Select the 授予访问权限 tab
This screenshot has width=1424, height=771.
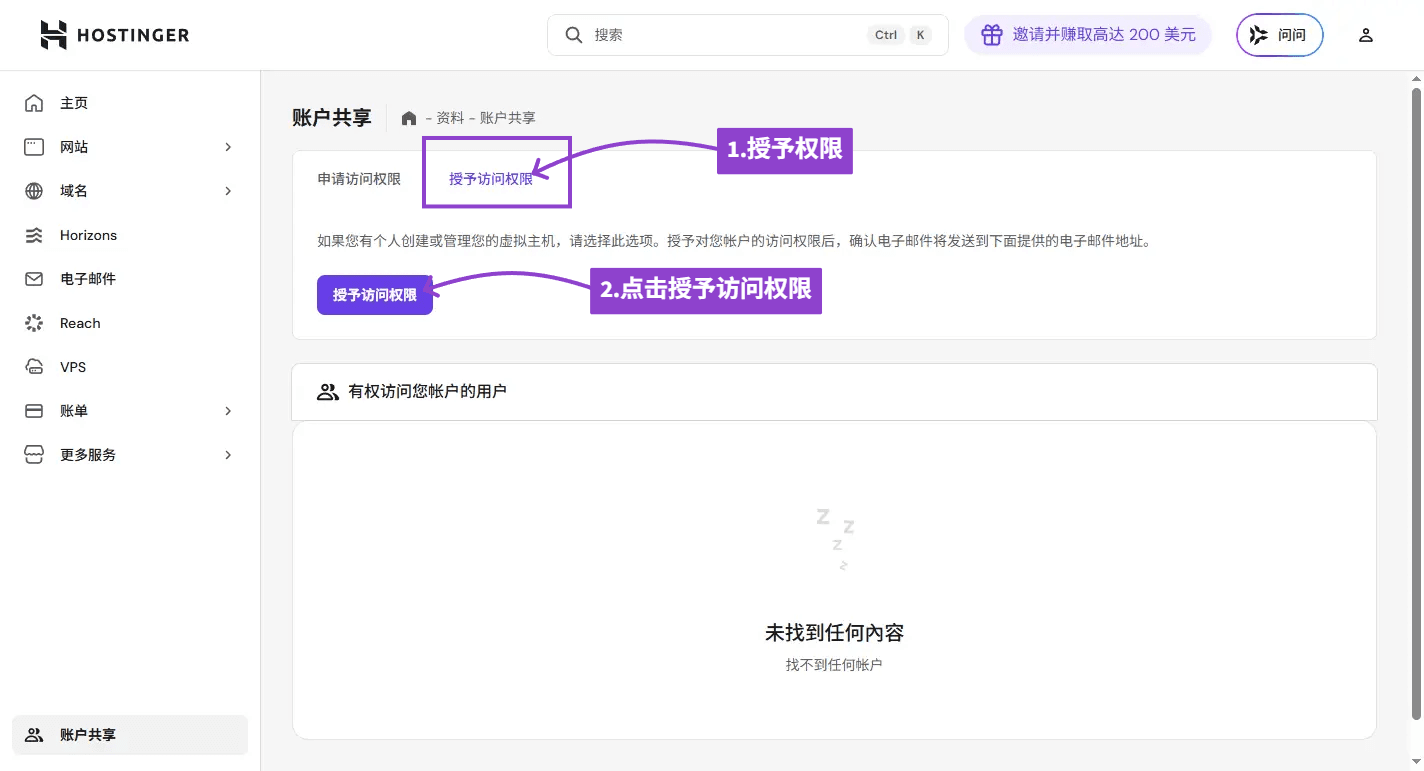pos(491,179)
